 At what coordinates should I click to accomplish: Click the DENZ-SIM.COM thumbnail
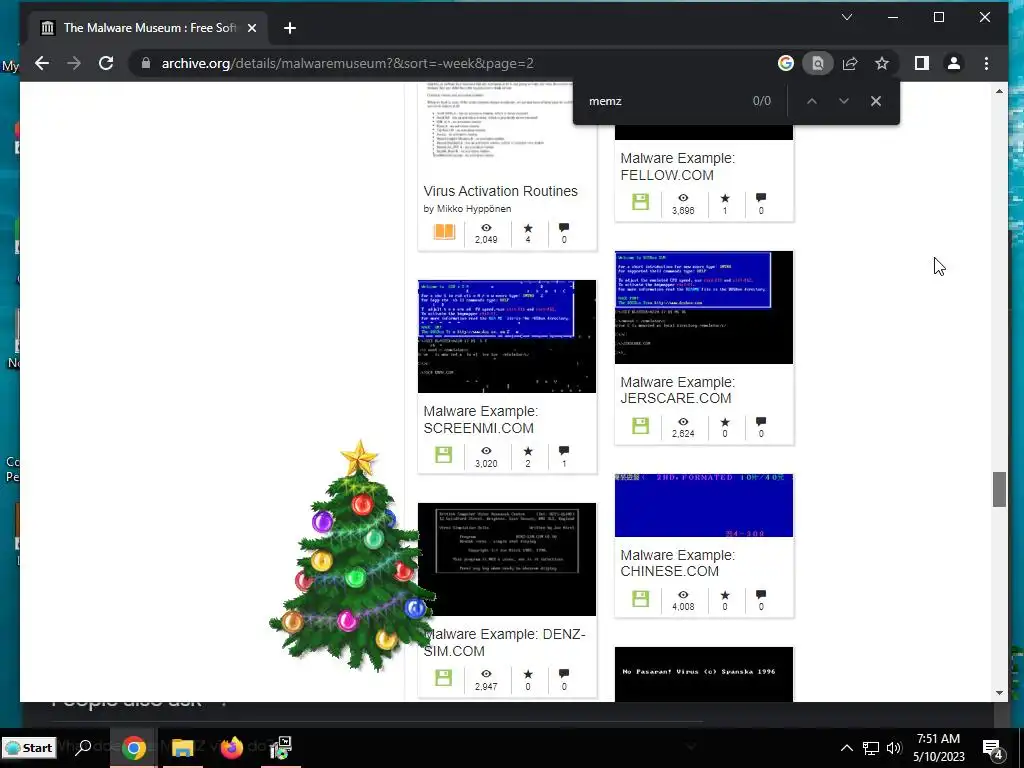pos(507,559)
